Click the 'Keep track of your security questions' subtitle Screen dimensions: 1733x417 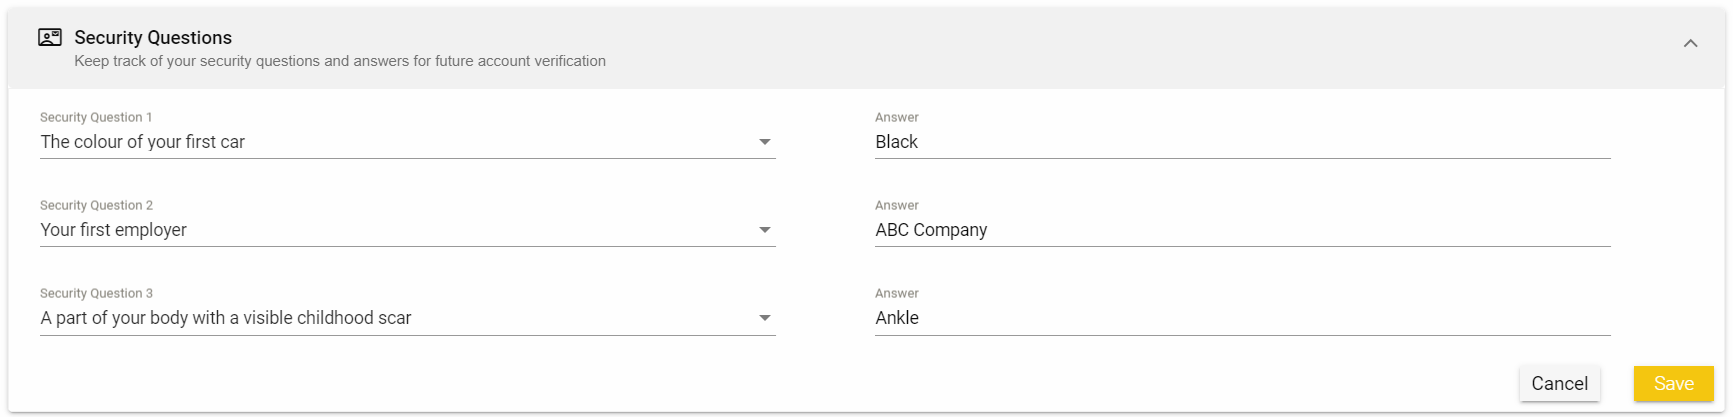(x=340, y=61)
